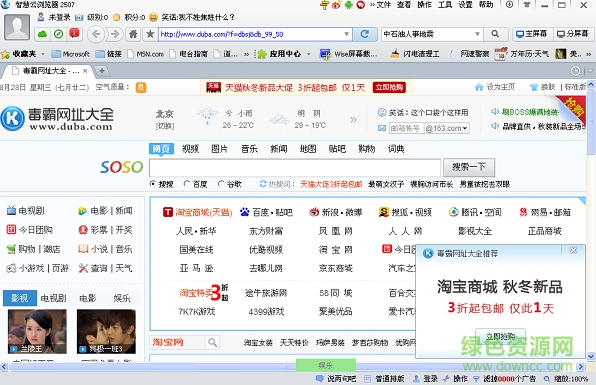Open the 查看 menu

[404, 5]
